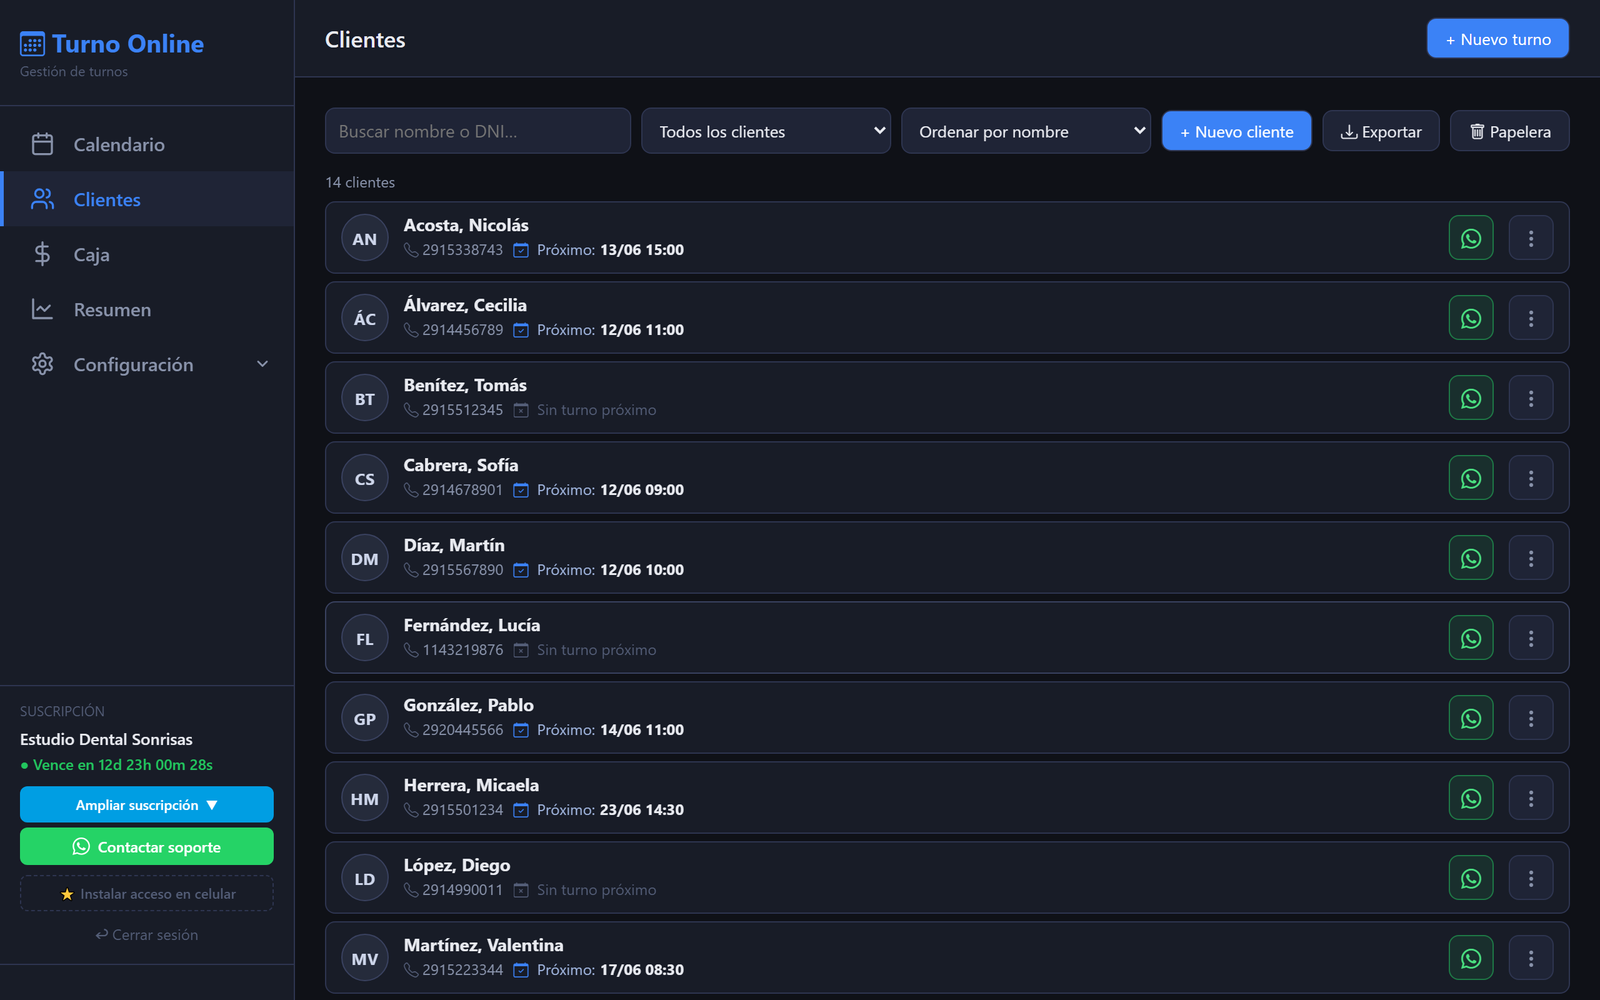The width and height of the screenshot is (1600, 1000).
Task: Open WhatsApp chat for Fernández, Lucía
Action: click(x=1471, y=638)
